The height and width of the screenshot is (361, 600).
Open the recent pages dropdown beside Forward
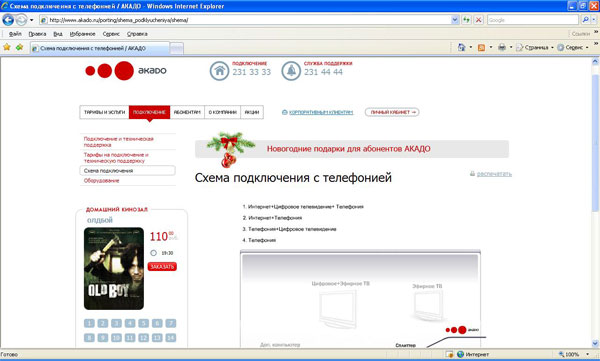pyautogui.click(x=31, y=20)
